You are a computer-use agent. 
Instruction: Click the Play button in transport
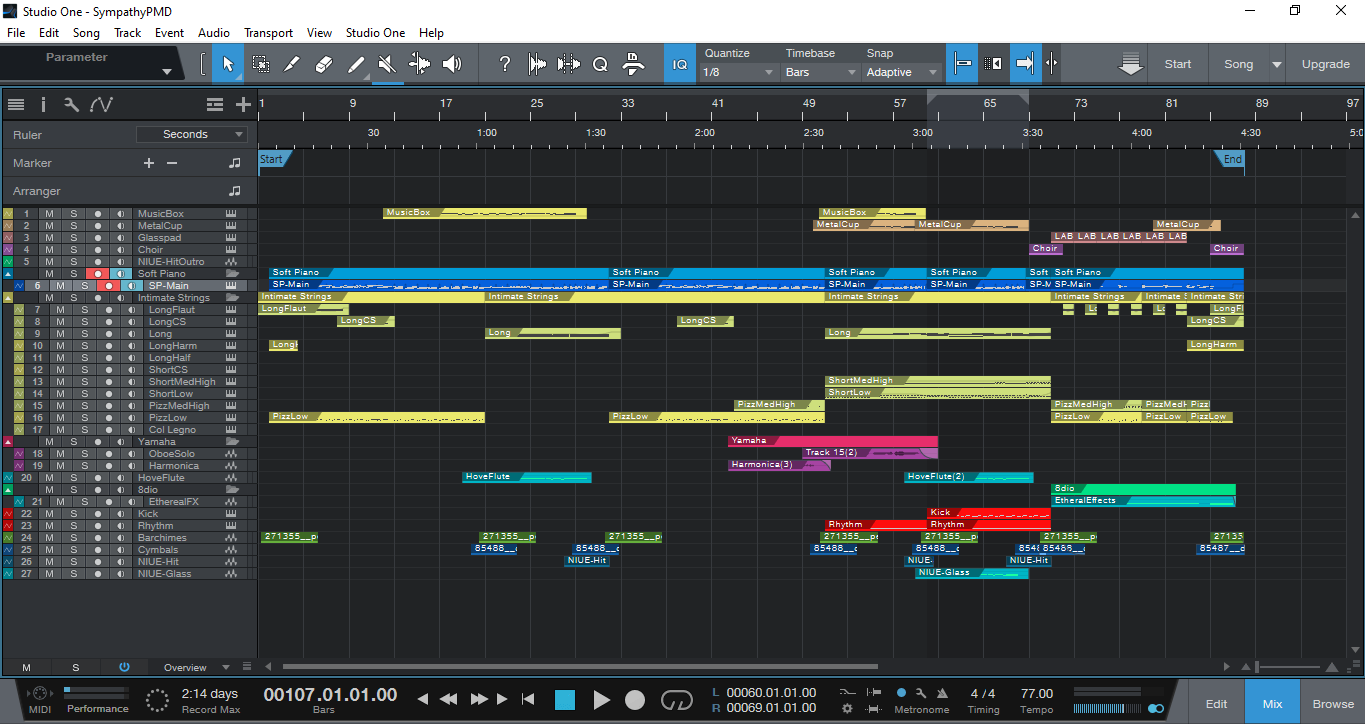point(601,700)
